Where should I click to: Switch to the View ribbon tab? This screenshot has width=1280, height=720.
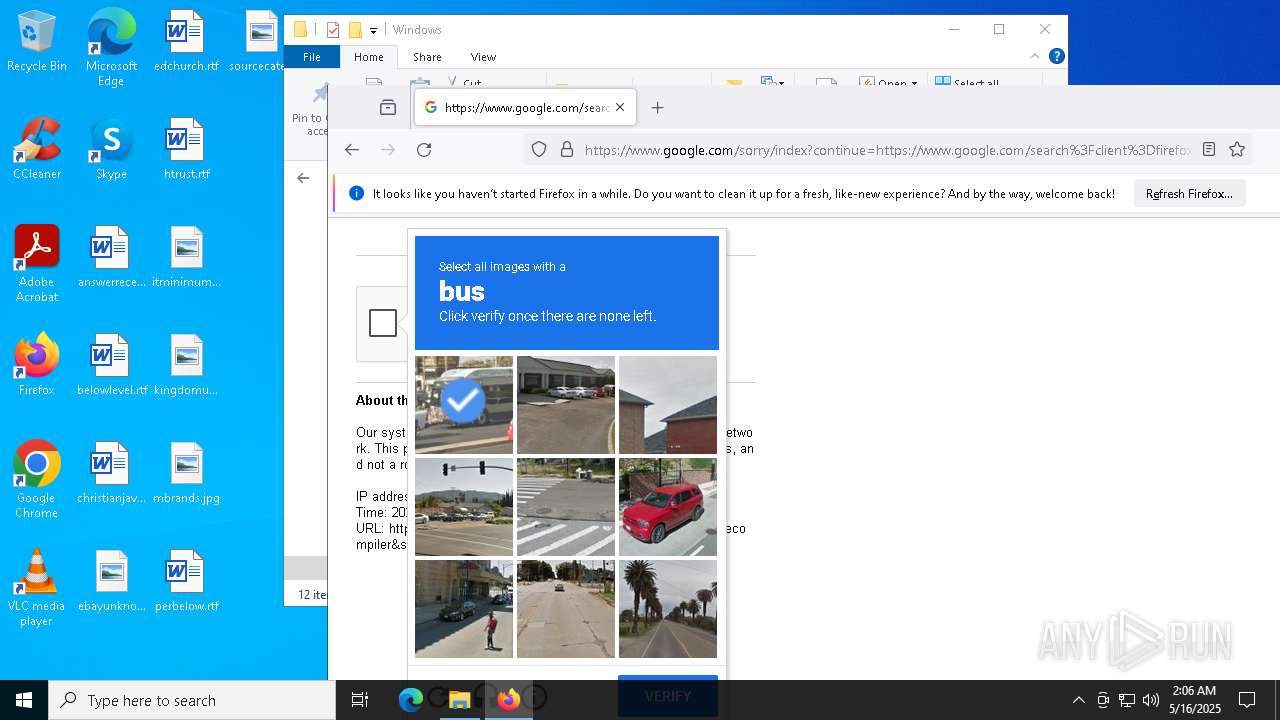(x=483, y=57)
